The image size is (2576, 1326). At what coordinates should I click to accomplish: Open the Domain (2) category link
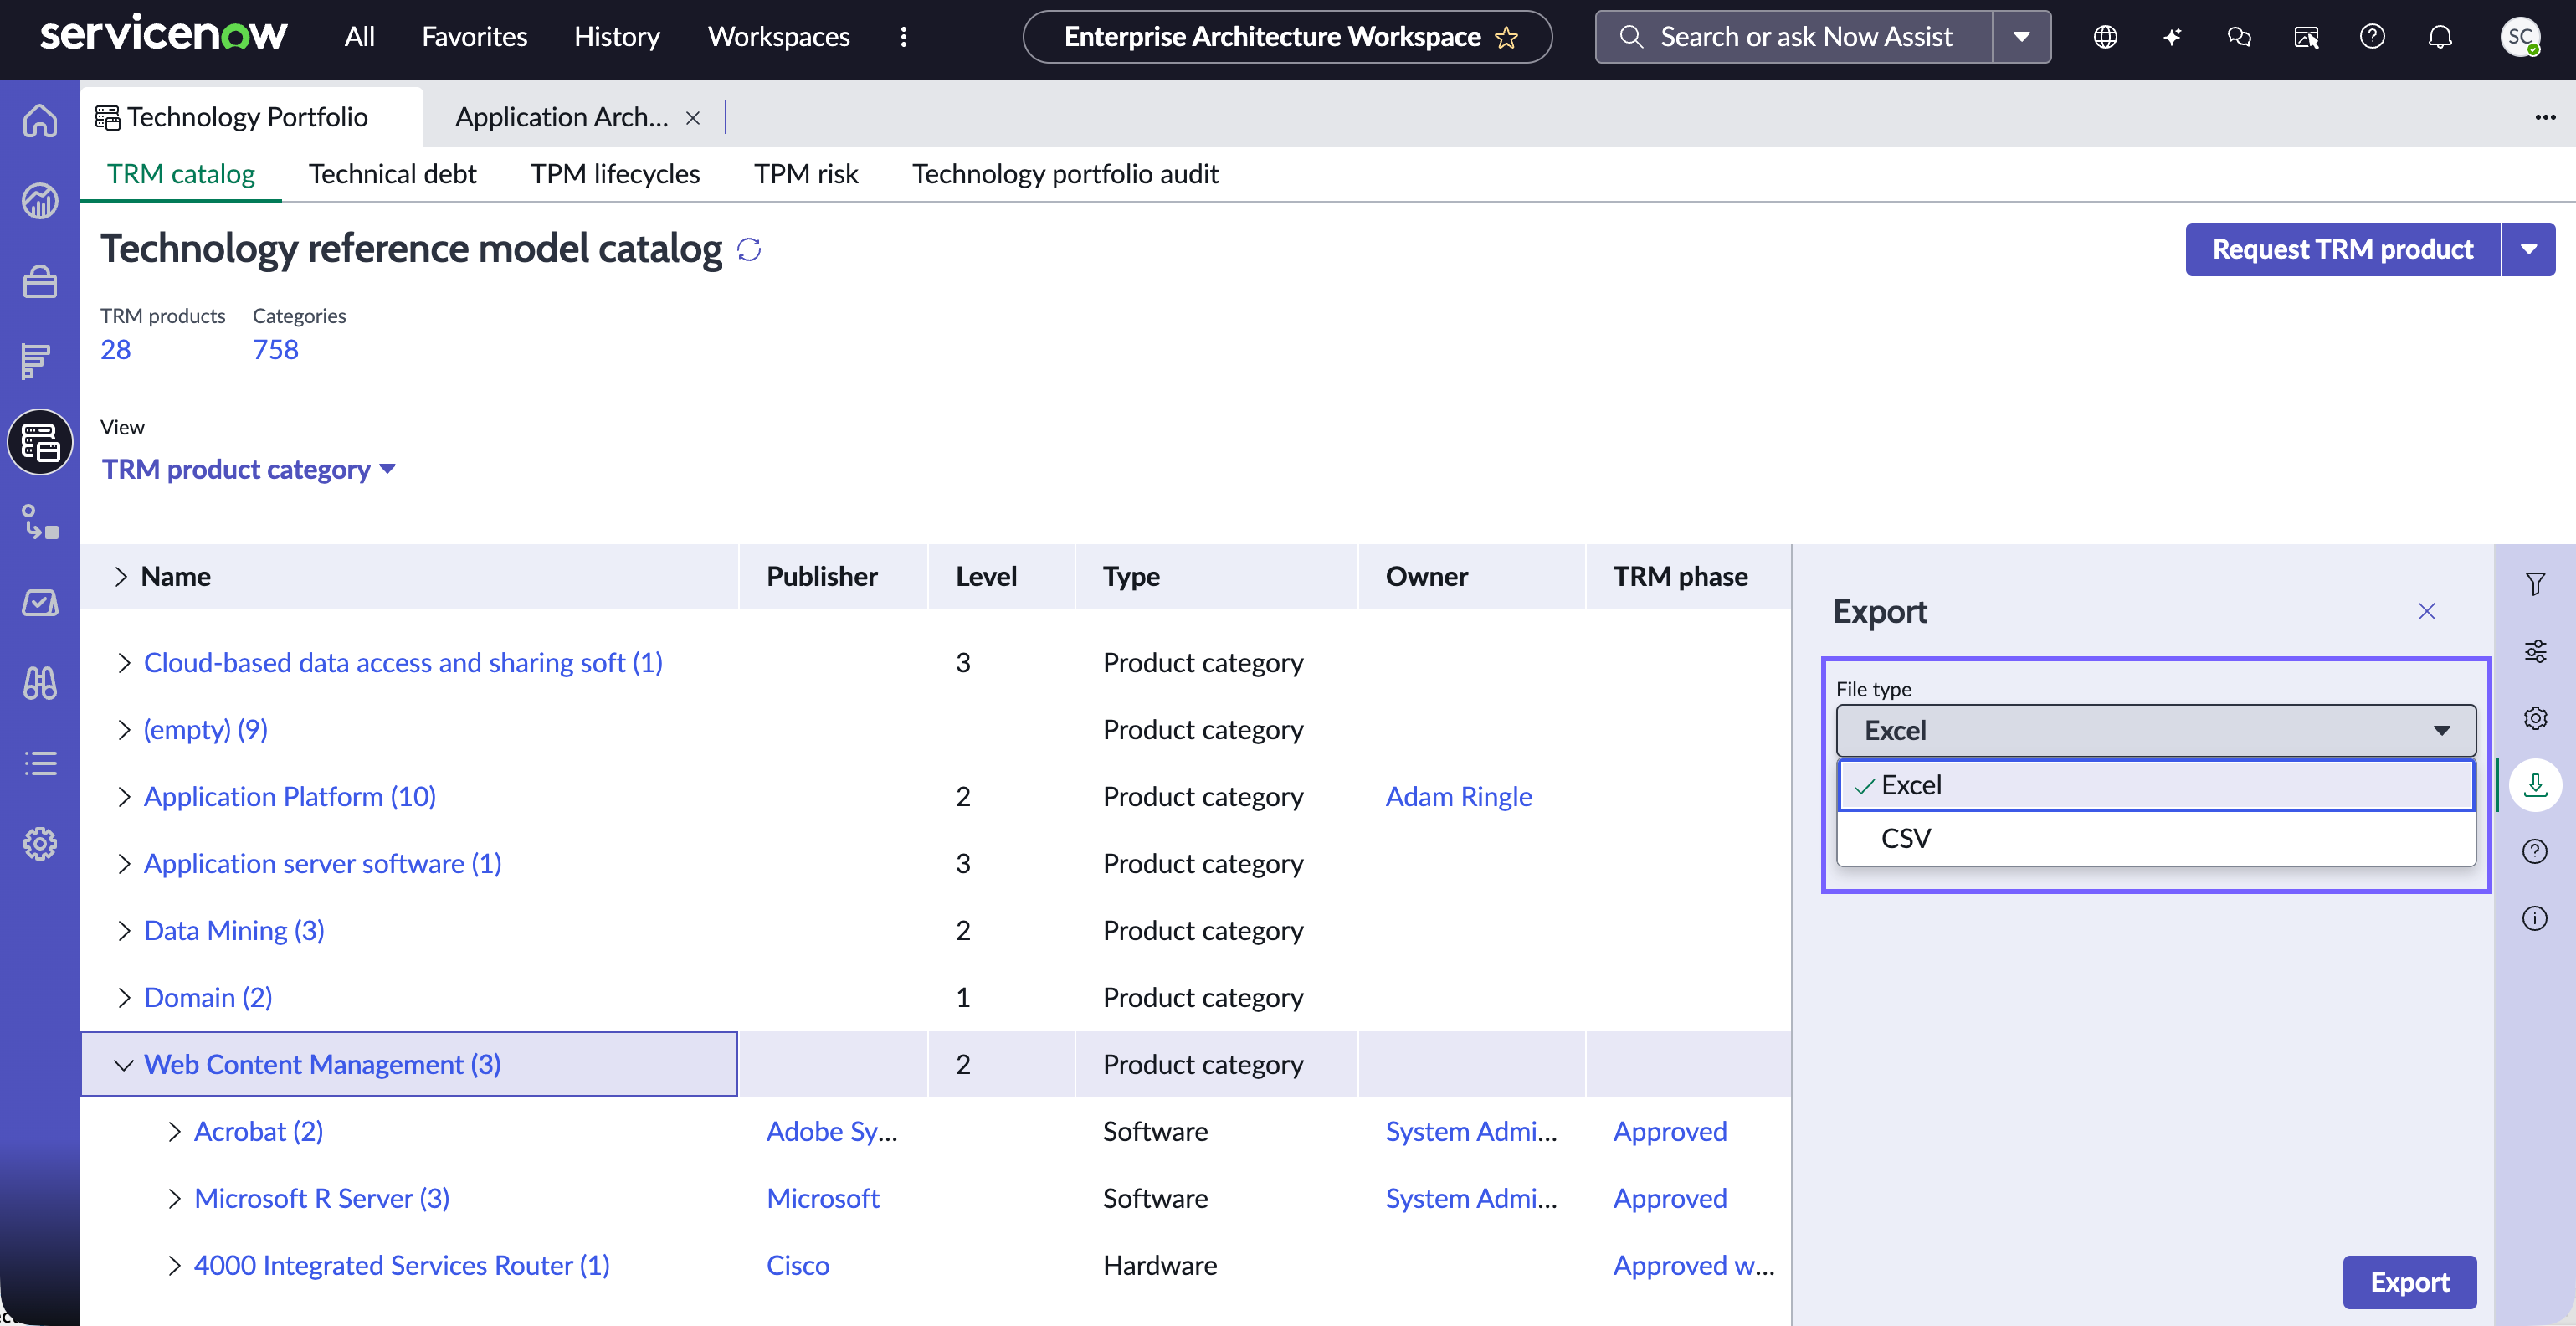pyautogui.click(x=208, y=998)
